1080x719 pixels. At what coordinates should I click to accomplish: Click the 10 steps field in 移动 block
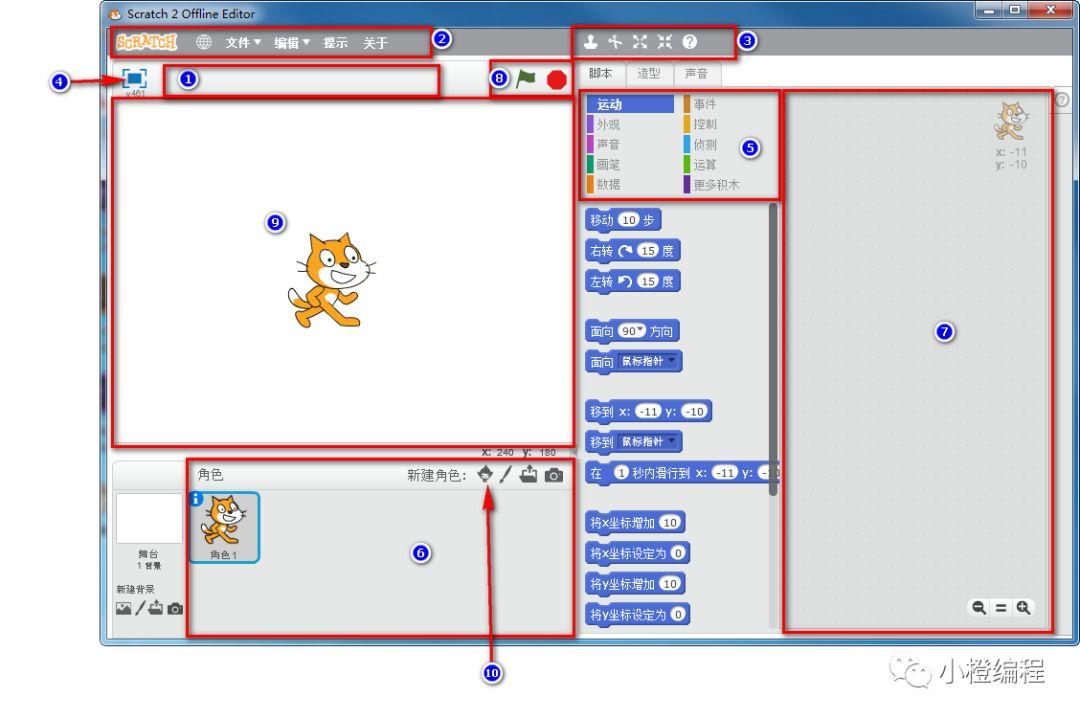(627, 220)
